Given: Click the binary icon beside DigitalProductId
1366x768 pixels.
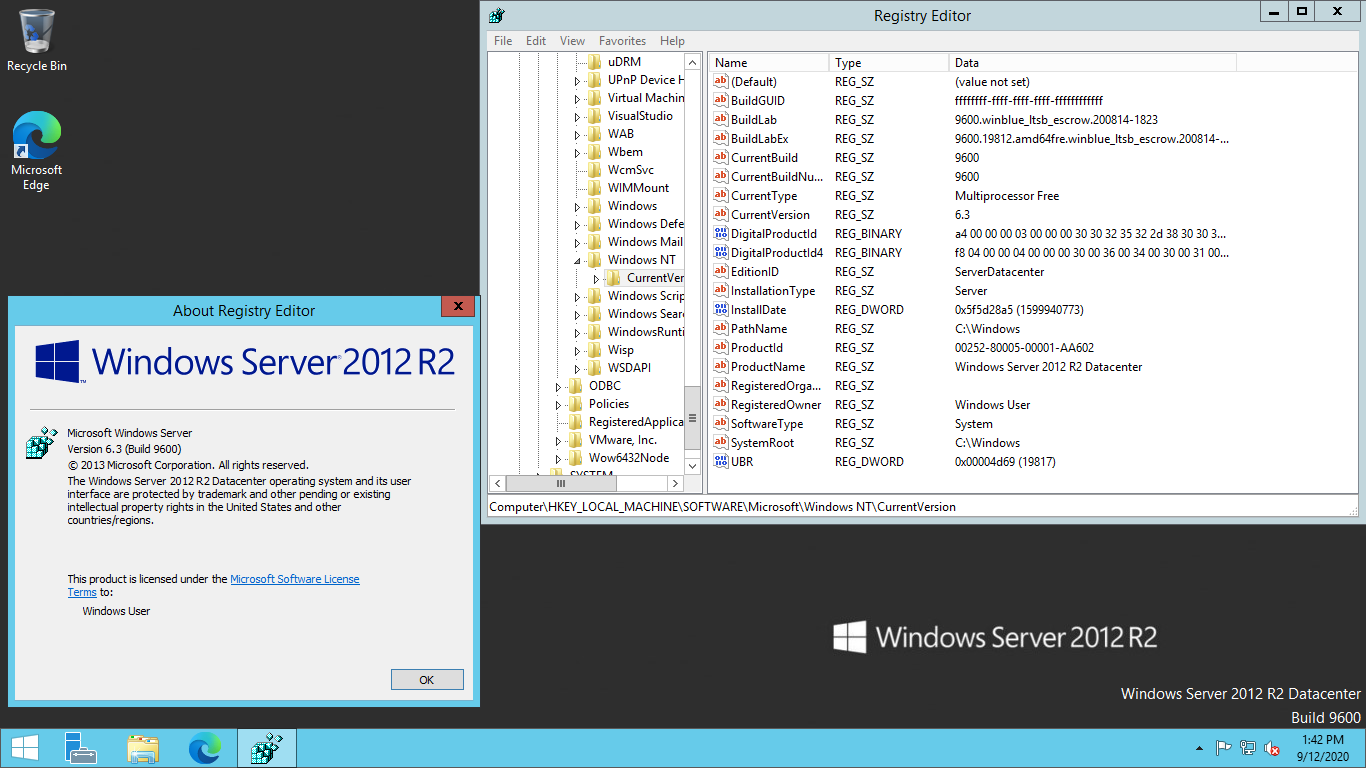Looking at the screenshot, I should tap(720, 233).
